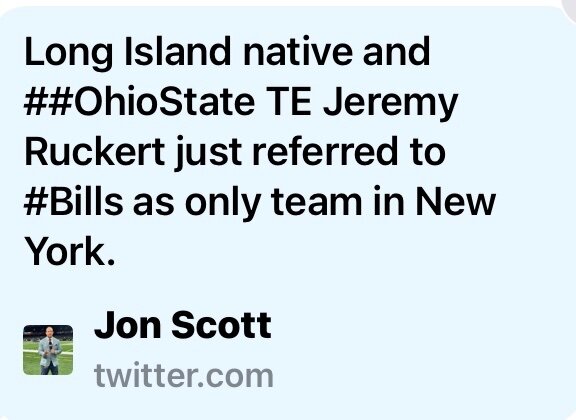Click the empty area beside Jon Scott's name
Image resolution: width=576 pixels, height=420 pixels.
(404, 327)
